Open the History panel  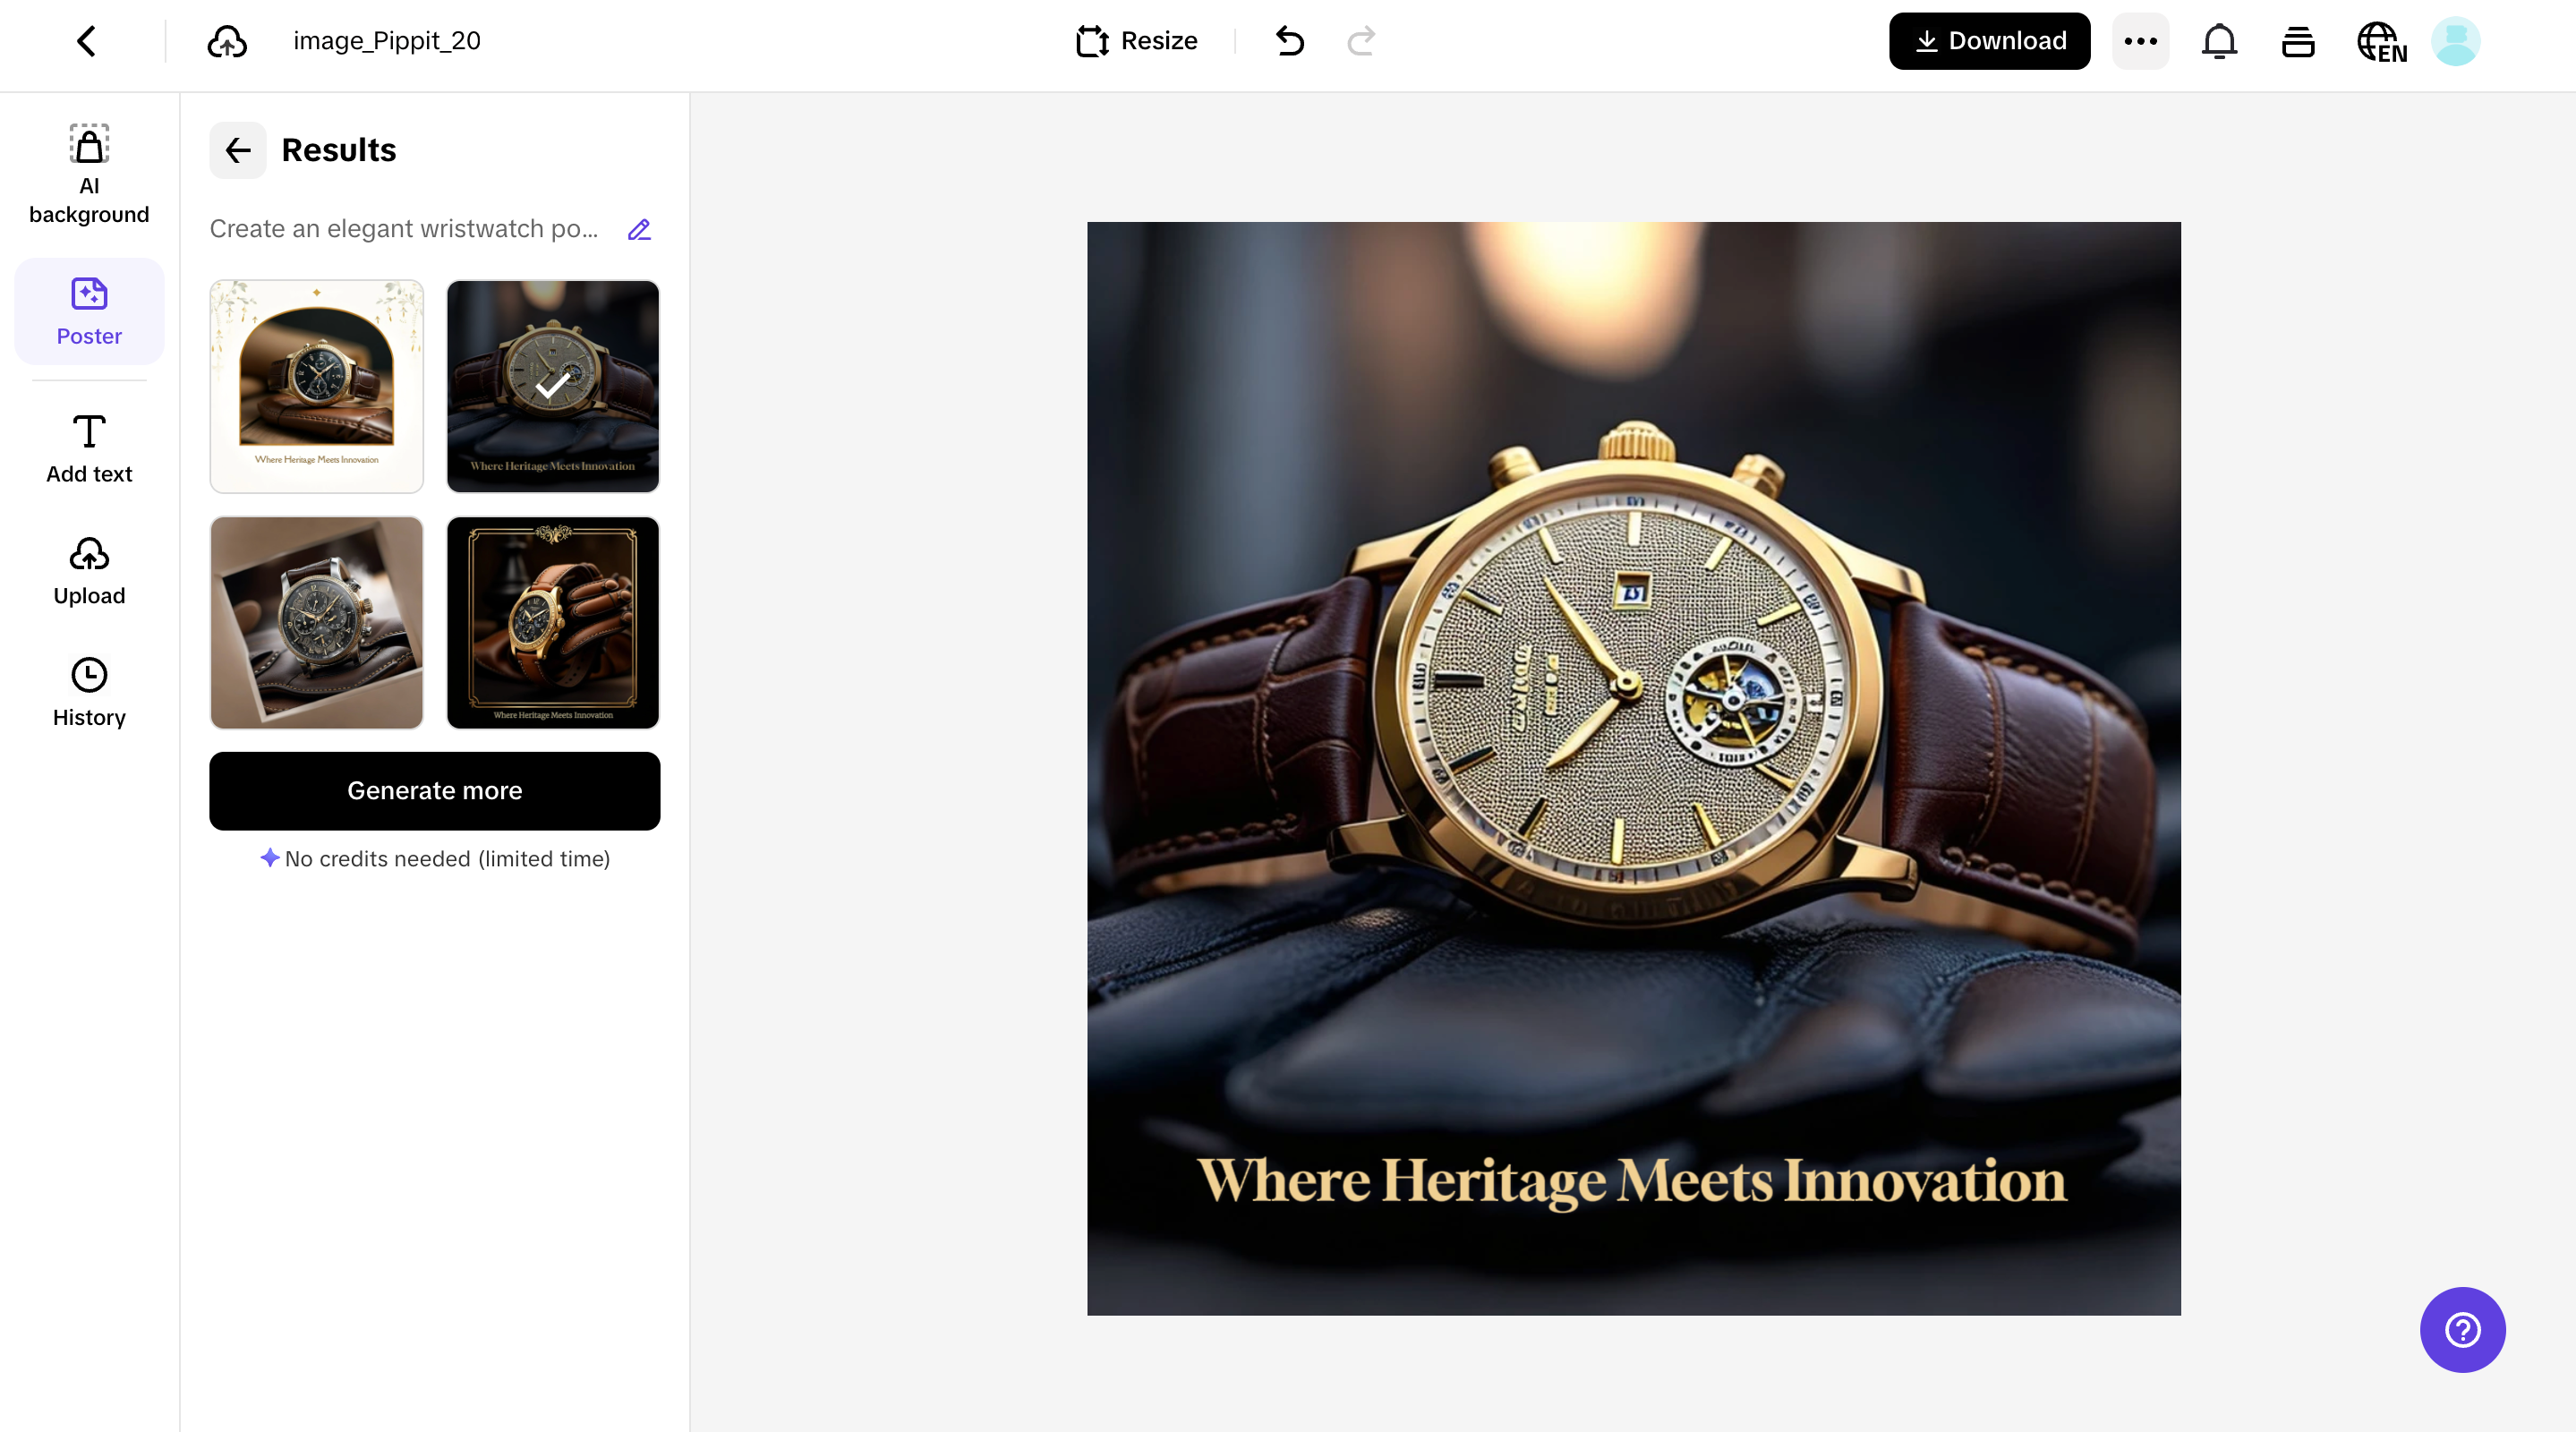pos(89,693)
